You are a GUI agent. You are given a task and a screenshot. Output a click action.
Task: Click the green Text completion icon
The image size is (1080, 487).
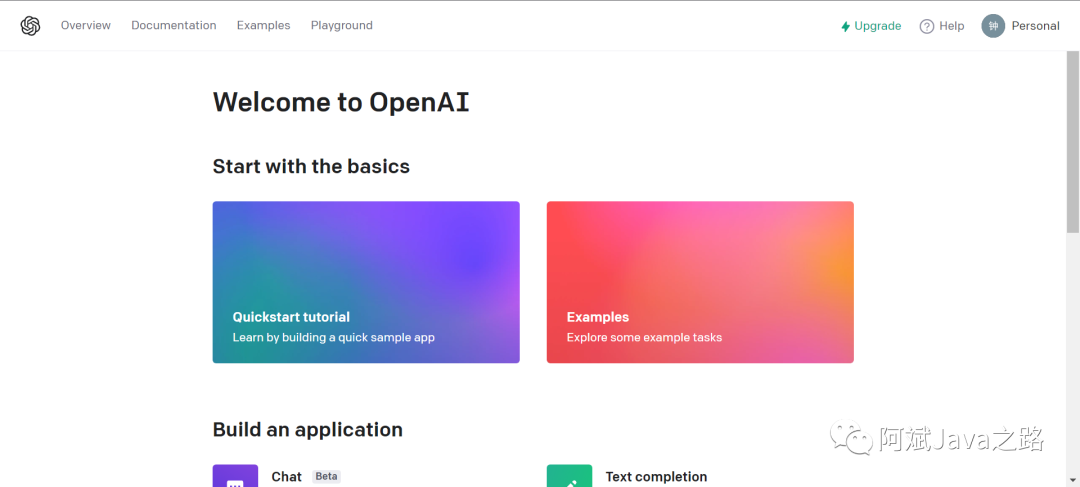pos(569,477)
